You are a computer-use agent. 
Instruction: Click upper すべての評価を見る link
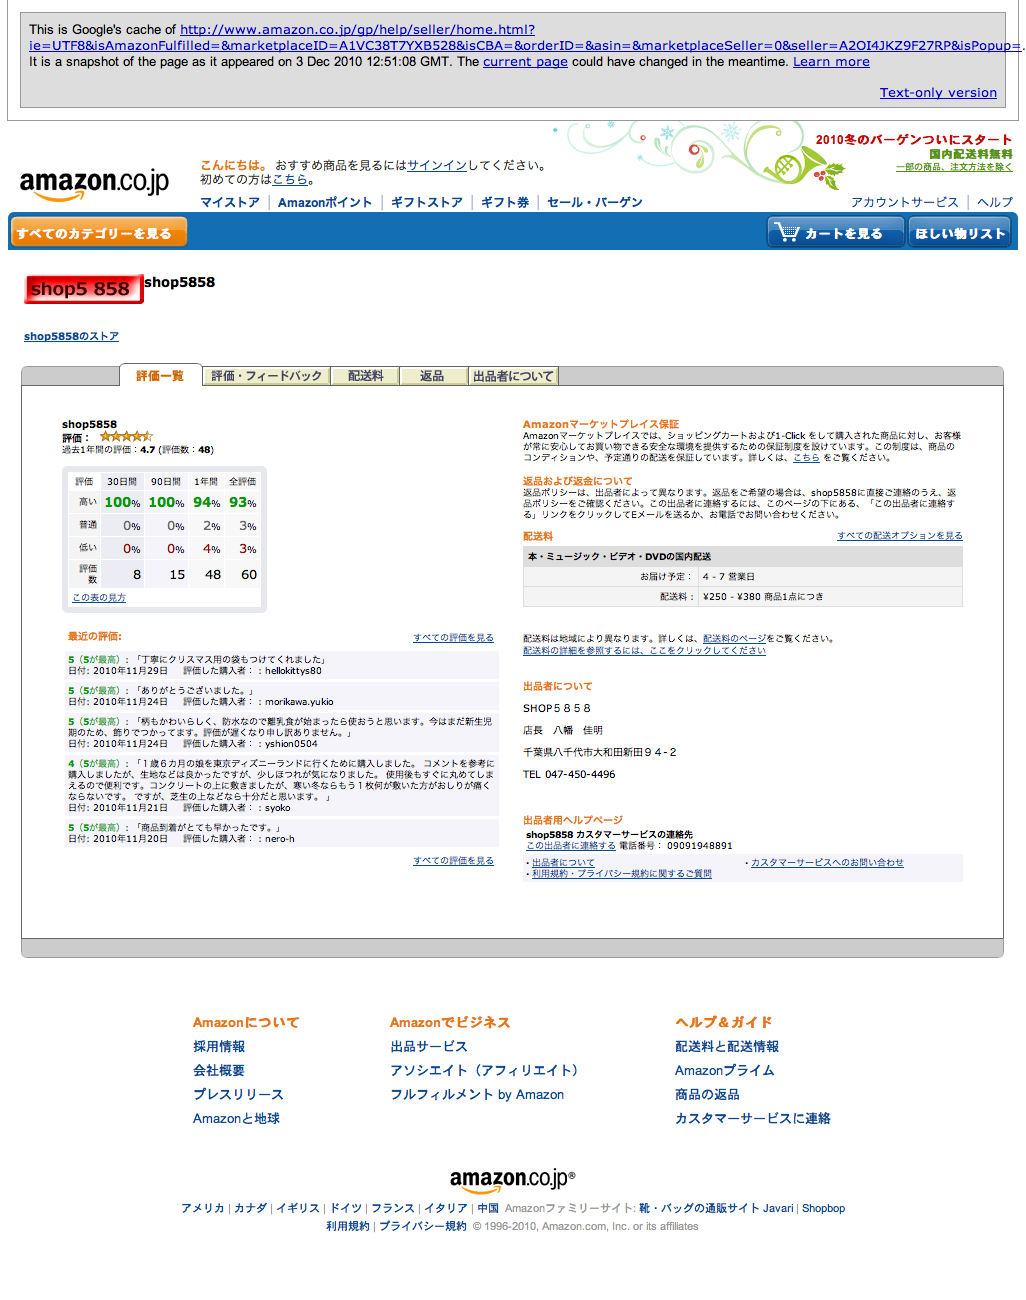[x=453, y=637]
